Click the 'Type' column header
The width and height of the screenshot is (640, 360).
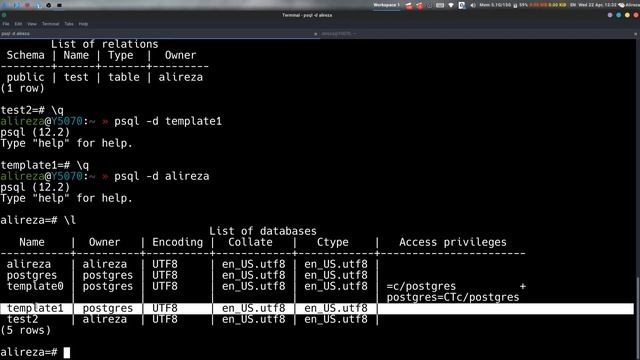(x=120, y=55)
